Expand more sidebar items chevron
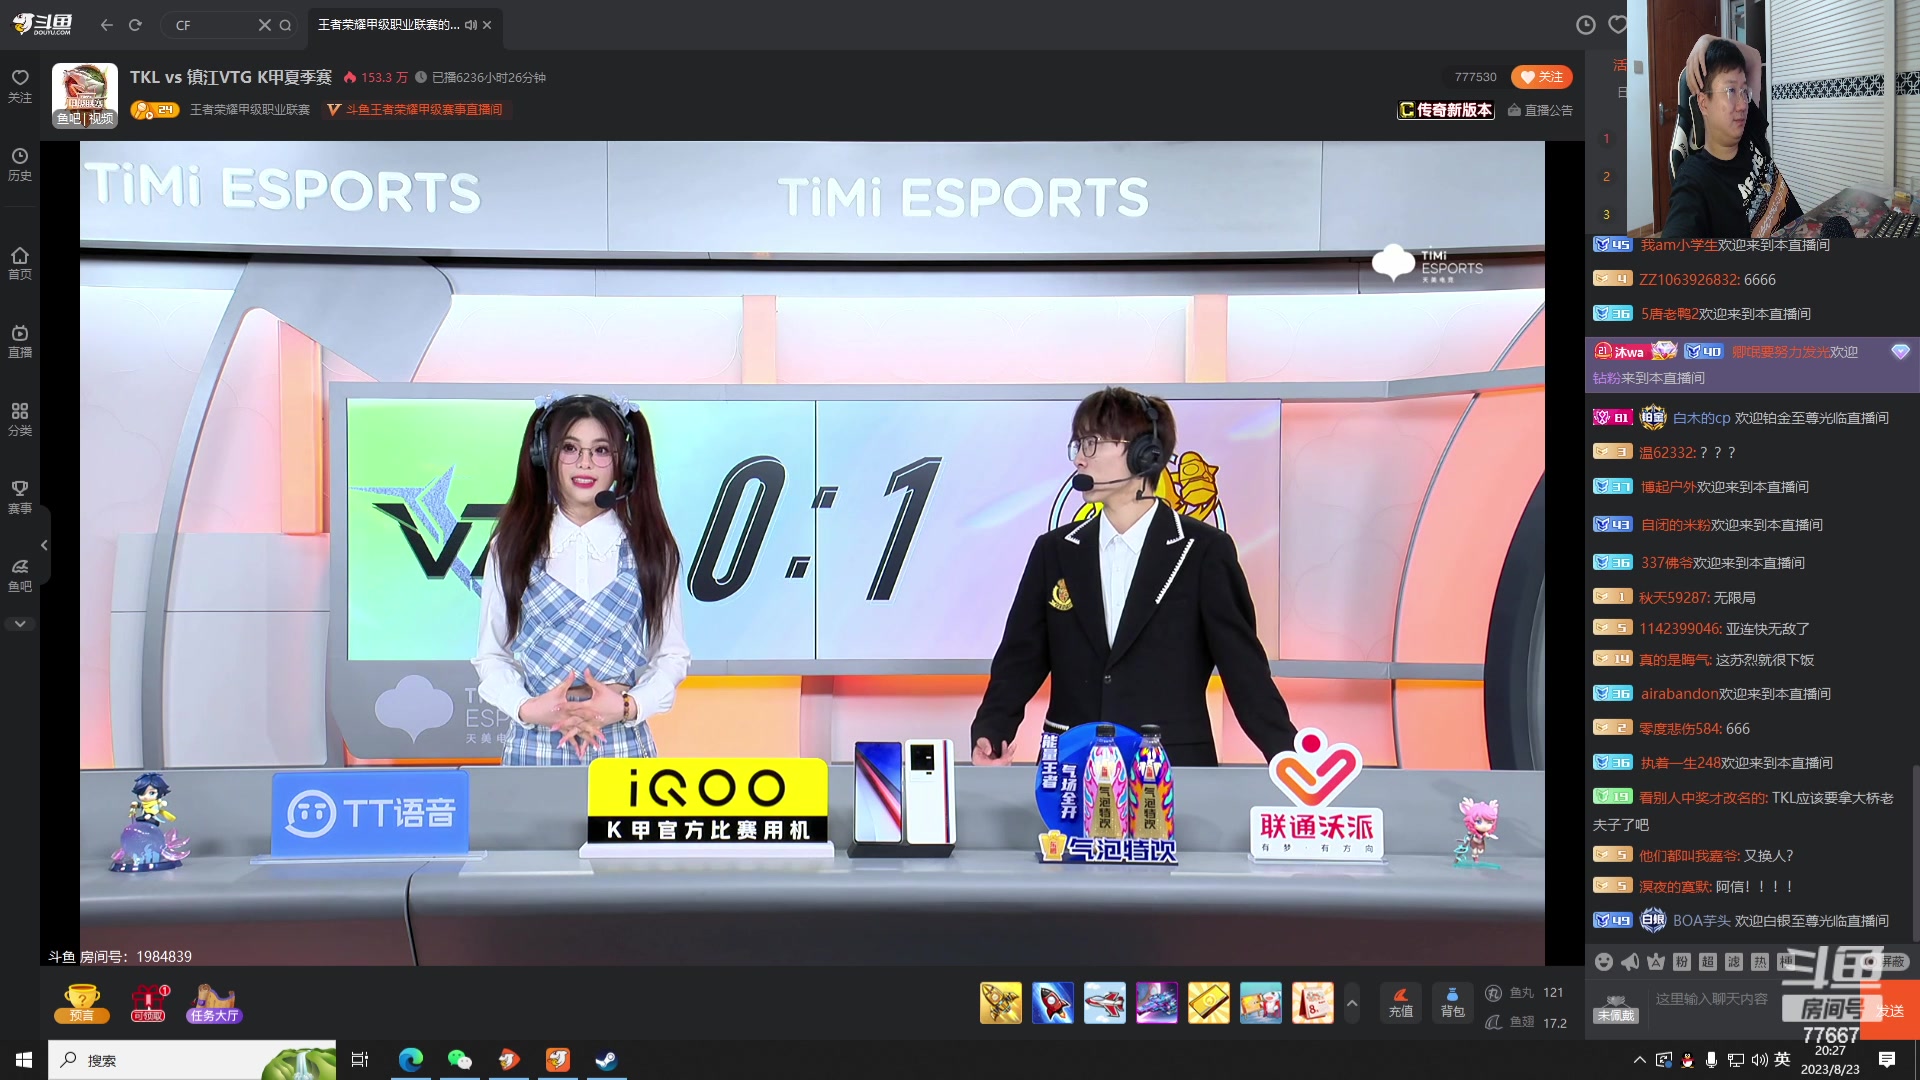This screenshot has width=1920, height=1080. click(20, 624)
